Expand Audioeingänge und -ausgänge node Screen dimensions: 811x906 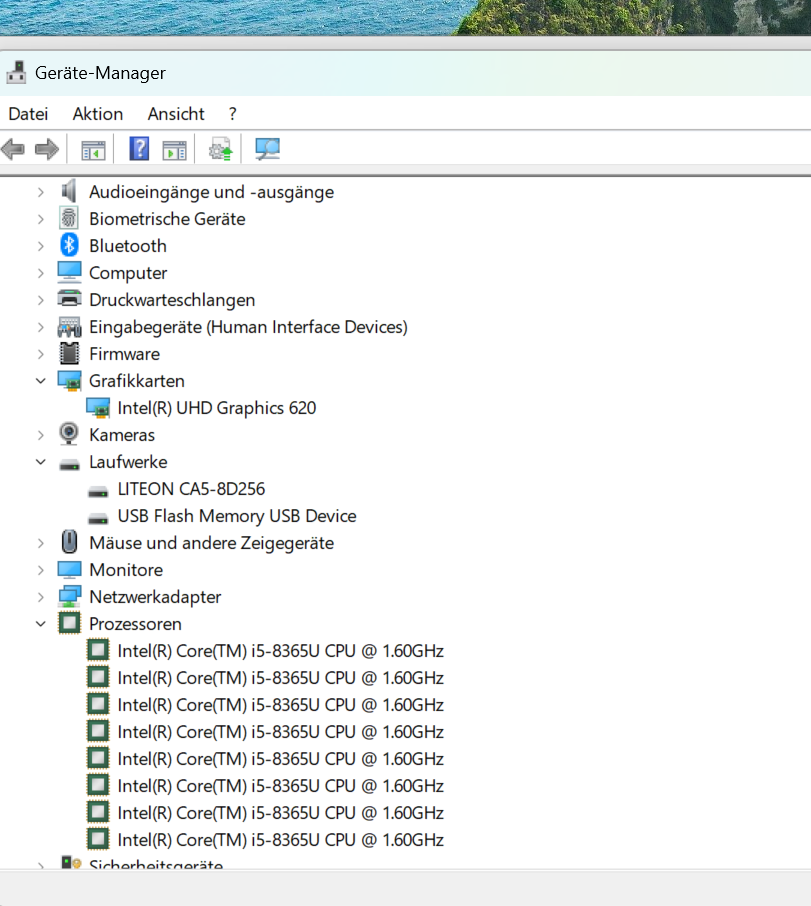coord(40,192)
